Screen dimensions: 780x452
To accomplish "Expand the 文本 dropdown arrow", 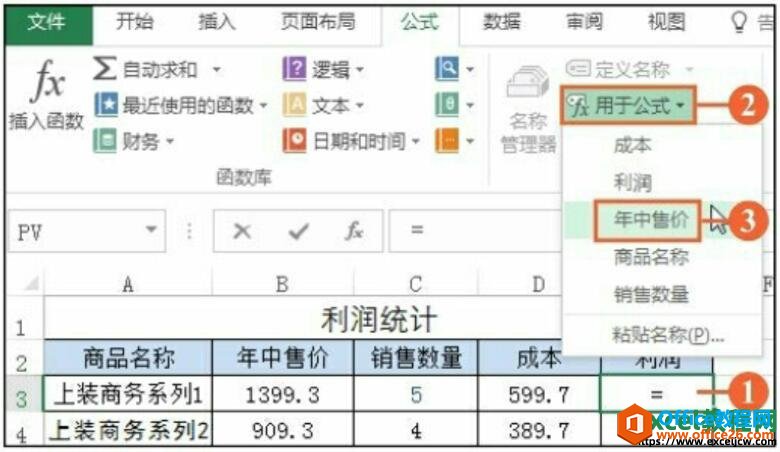I will [x=359, y=105].
